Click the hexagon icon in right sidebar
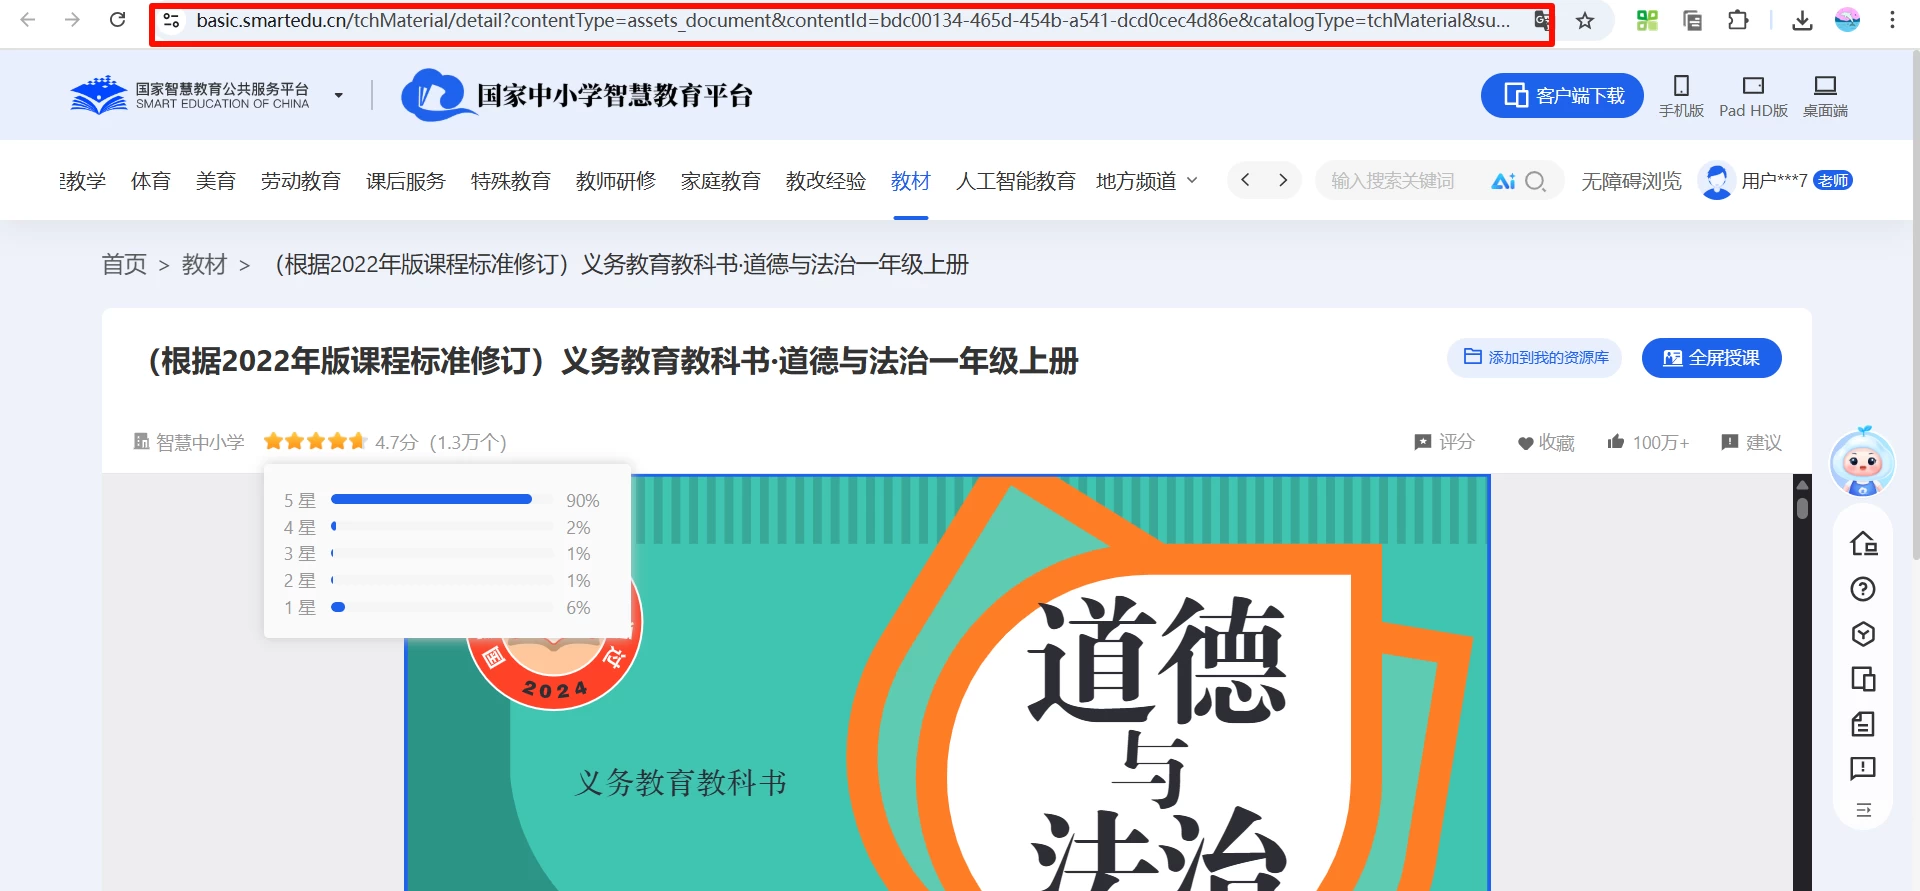Viewport: 1920px width, 891px height. [1863, 634]
